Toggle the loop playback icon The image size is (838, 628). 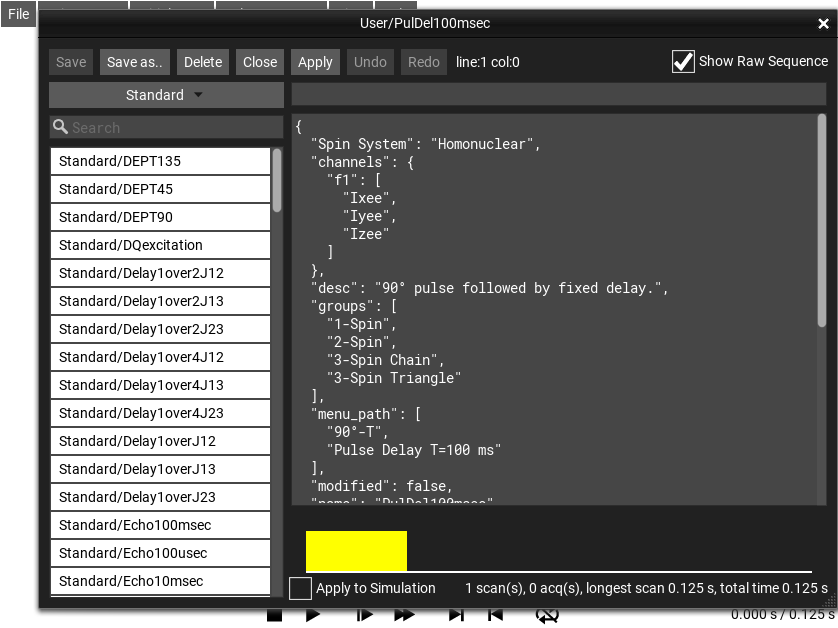click(546, 616)
